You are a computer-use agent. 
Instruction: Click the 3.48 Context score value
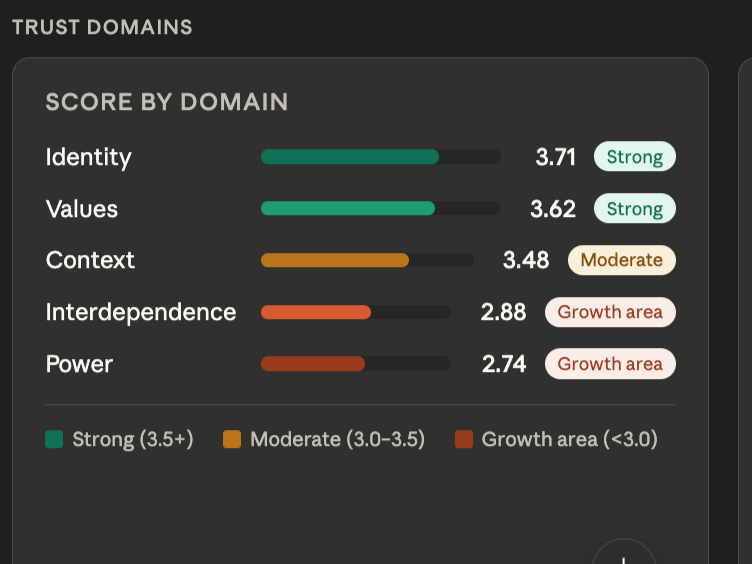click(526, 260)
